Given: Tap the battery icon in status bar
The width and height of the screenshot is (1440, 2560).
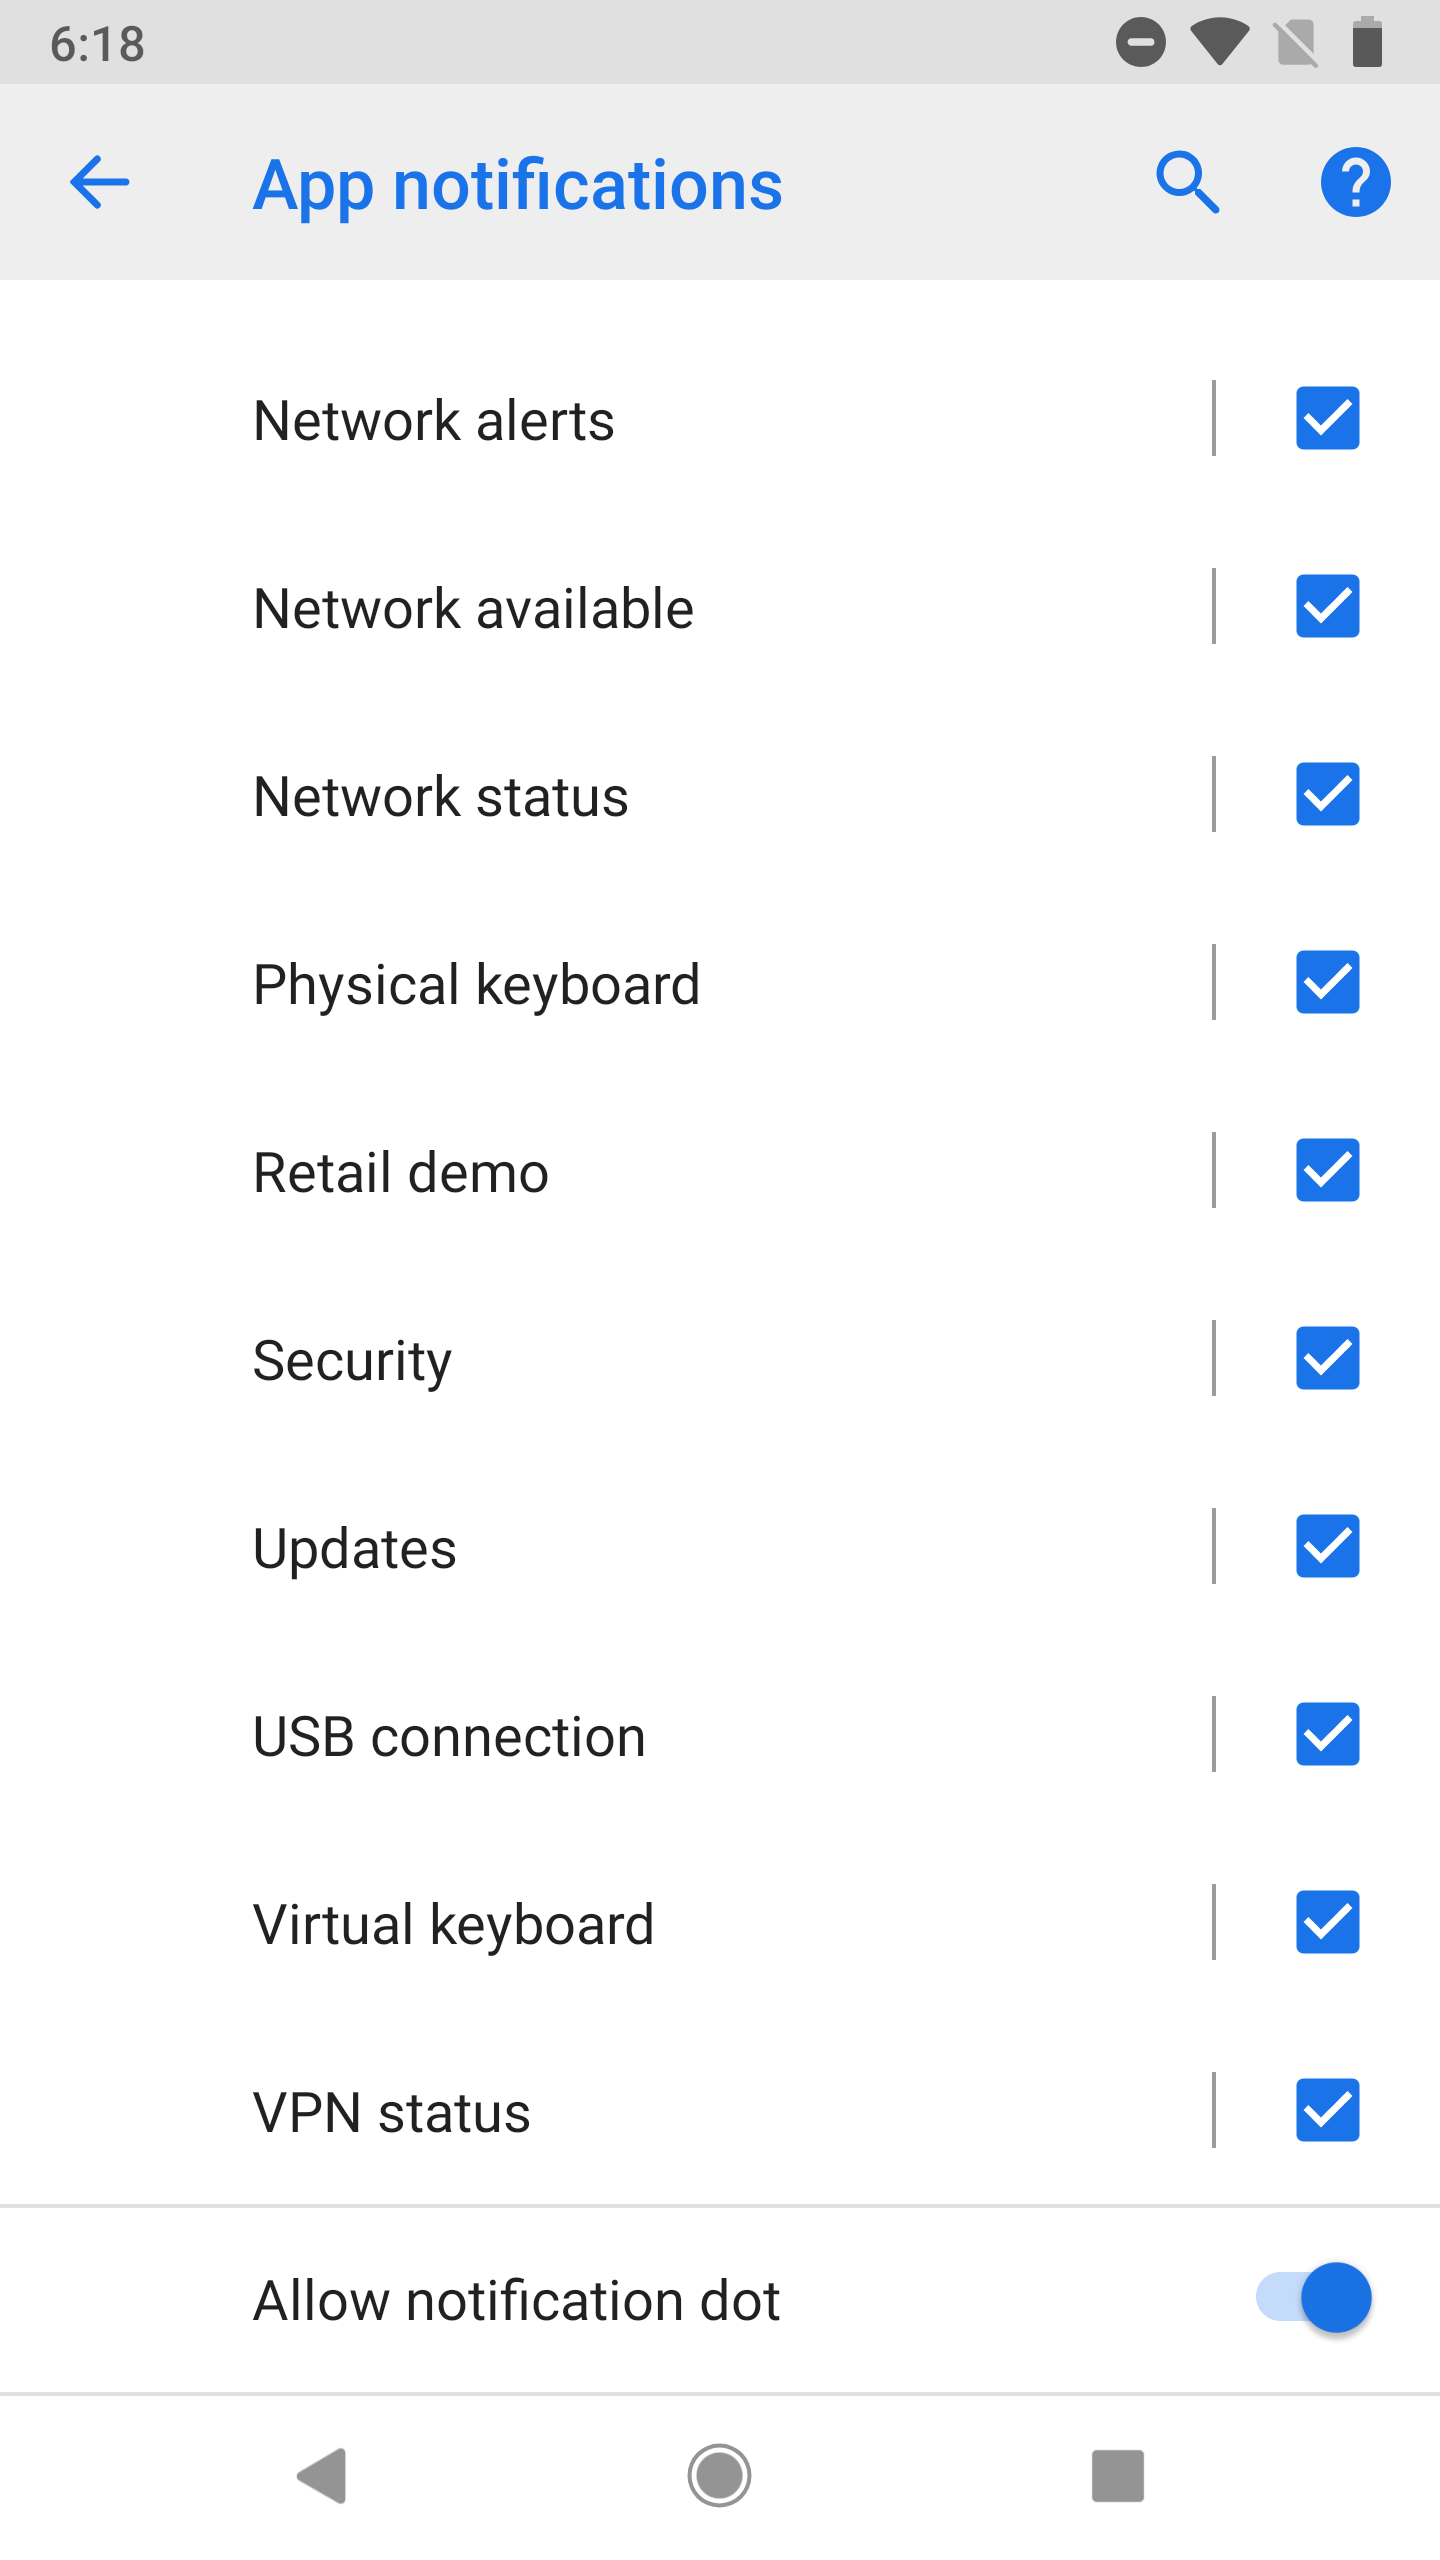Looking at the screenshot, I should tap(1367, 44).
